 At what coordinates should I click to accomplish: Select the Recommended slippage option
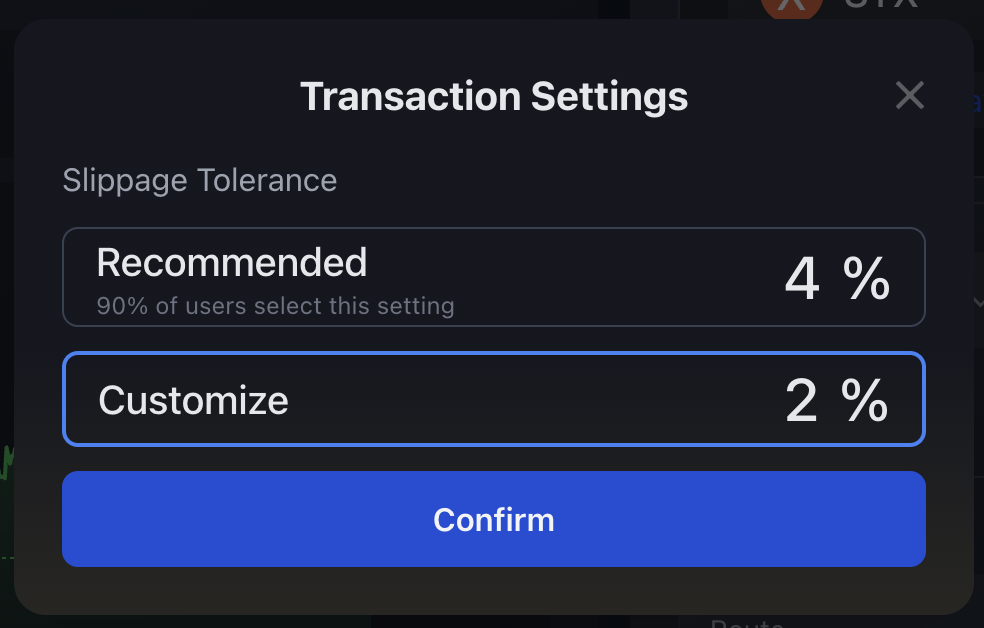(x=494, y=277)
